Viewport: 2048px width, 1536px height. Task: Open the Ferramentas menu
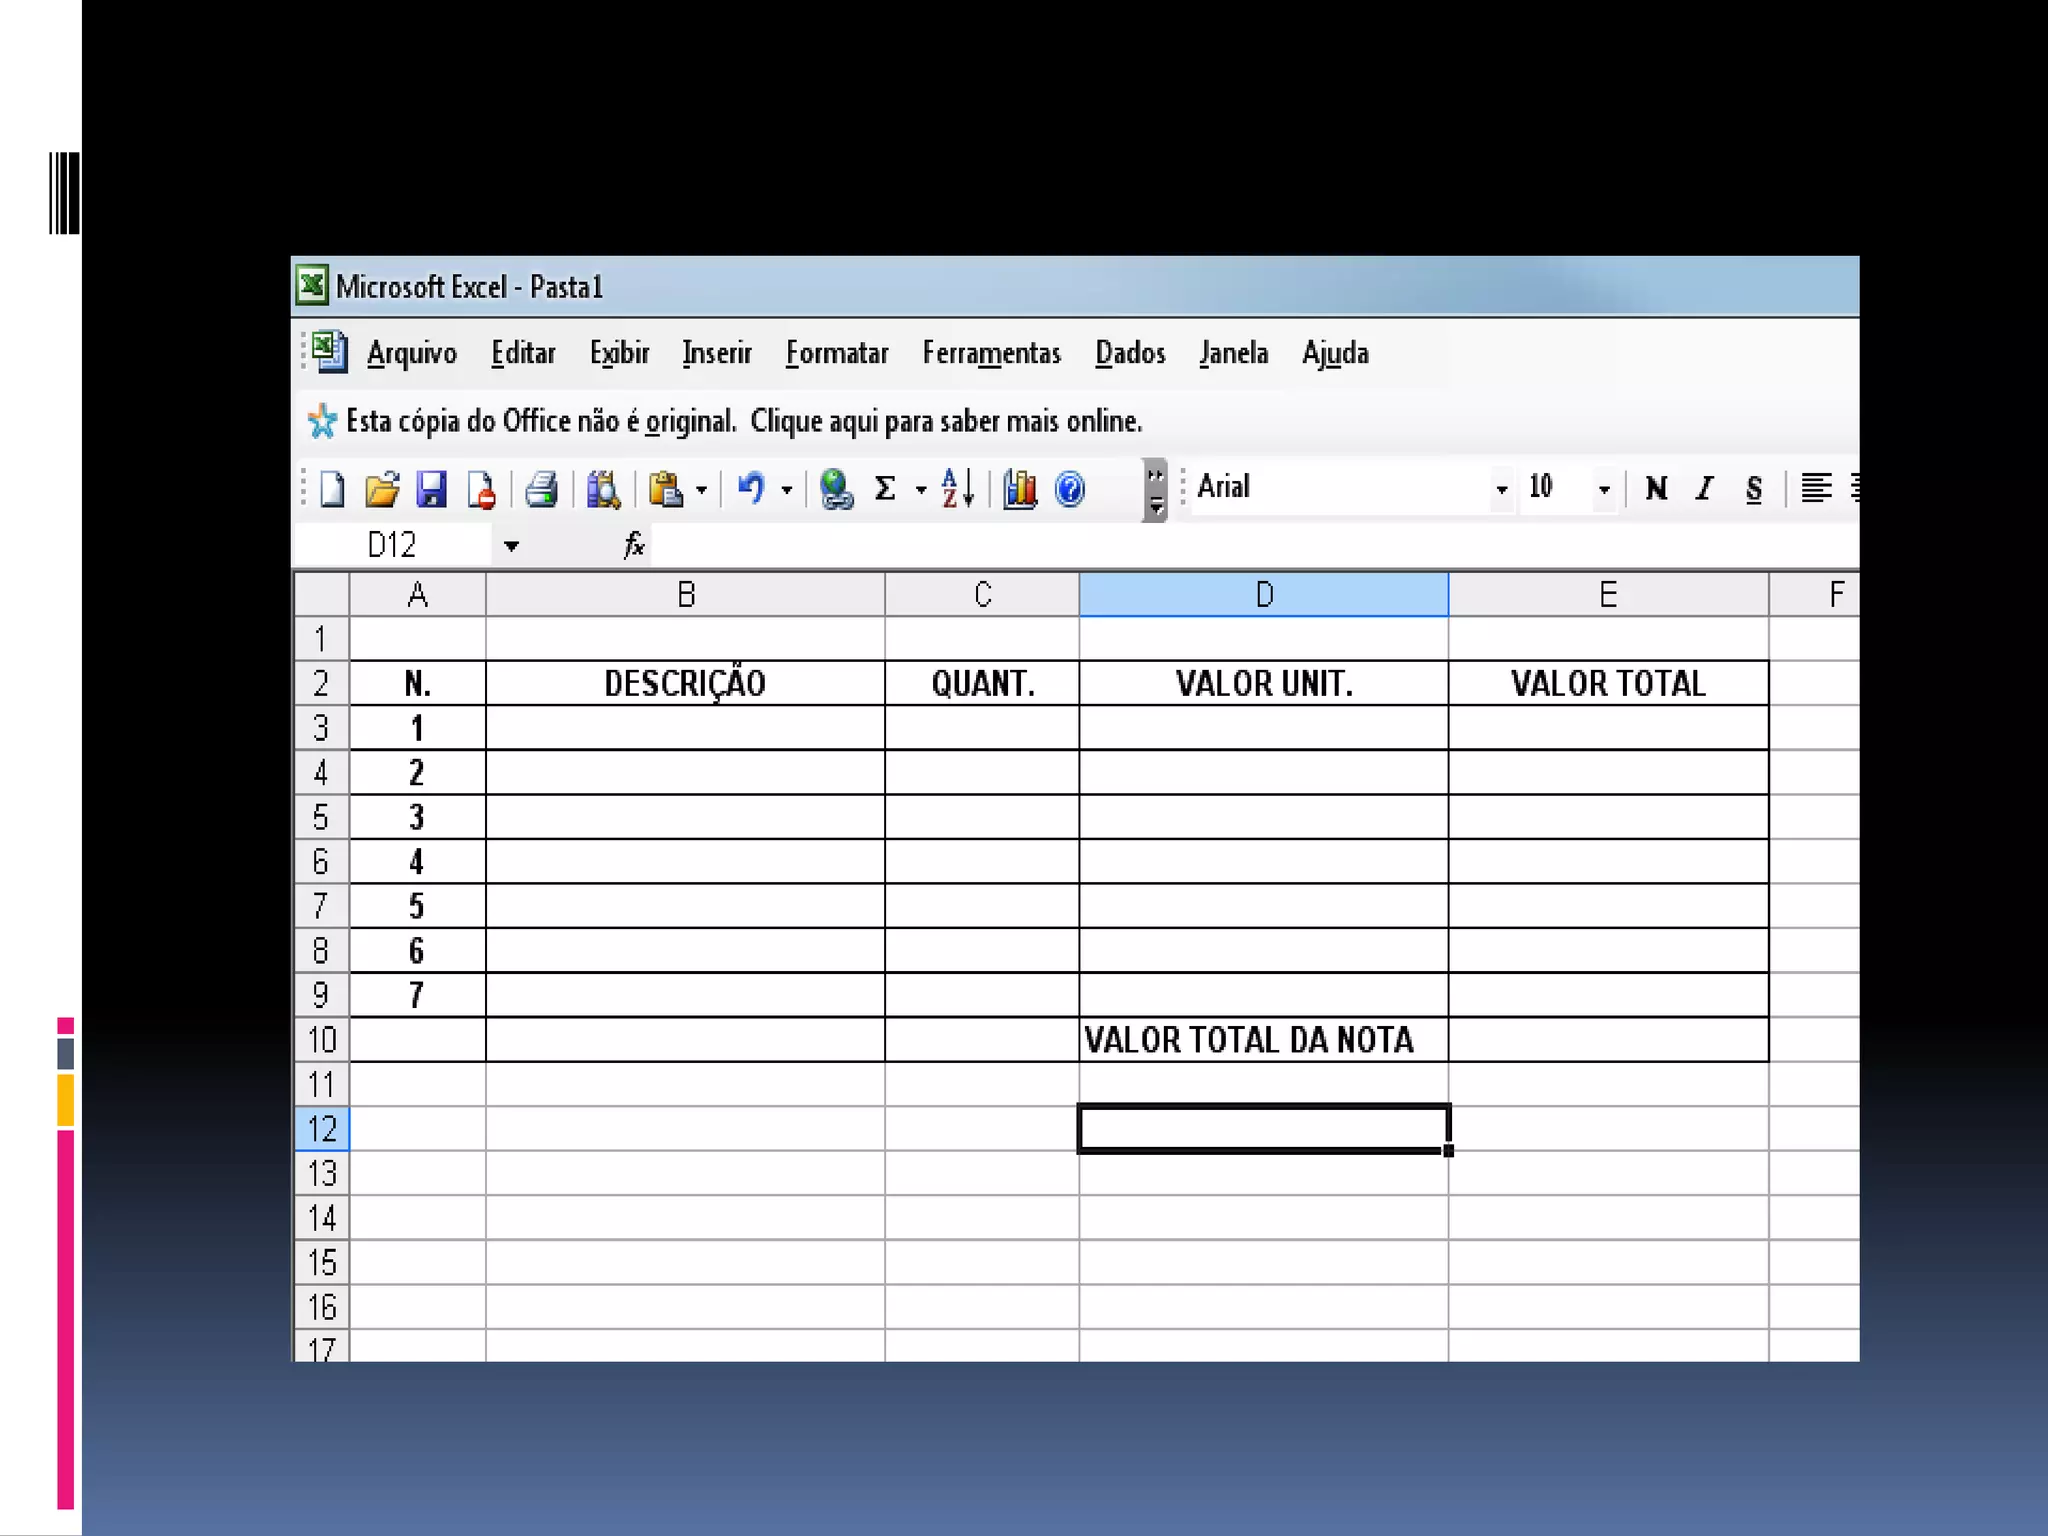pyautogui.click(x=991, y=353)
